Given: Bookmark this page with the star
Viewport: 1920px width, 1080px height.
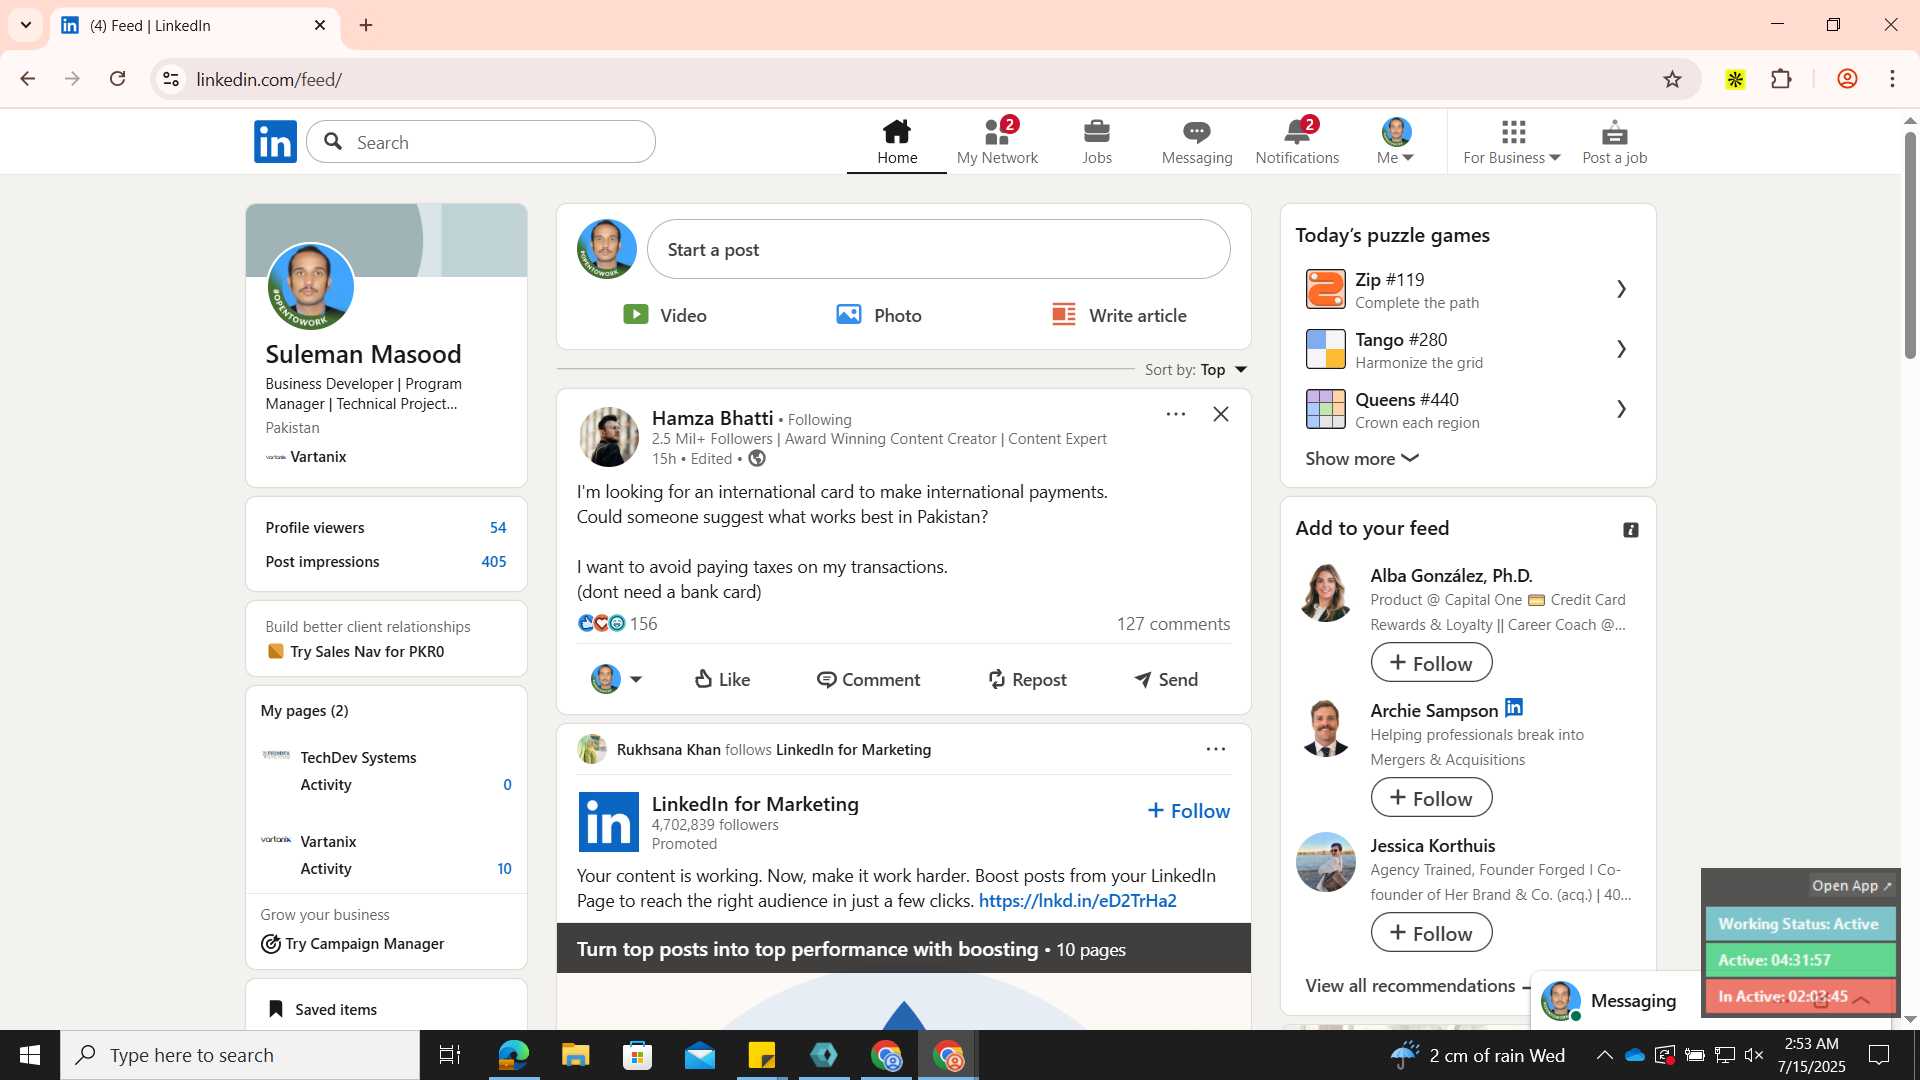Looking at the screenshot, I should click(x=1672, y=79).
